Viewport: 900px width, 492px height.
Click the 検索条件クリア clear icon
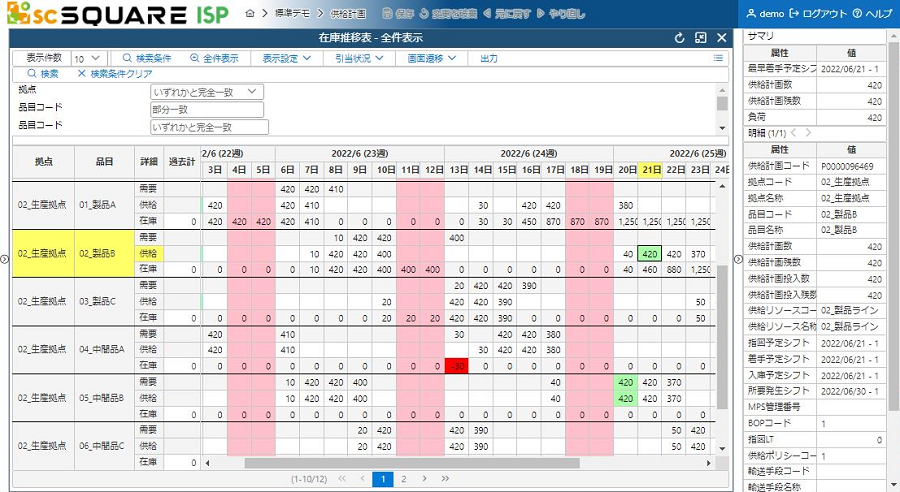click(x=82, y=74)
